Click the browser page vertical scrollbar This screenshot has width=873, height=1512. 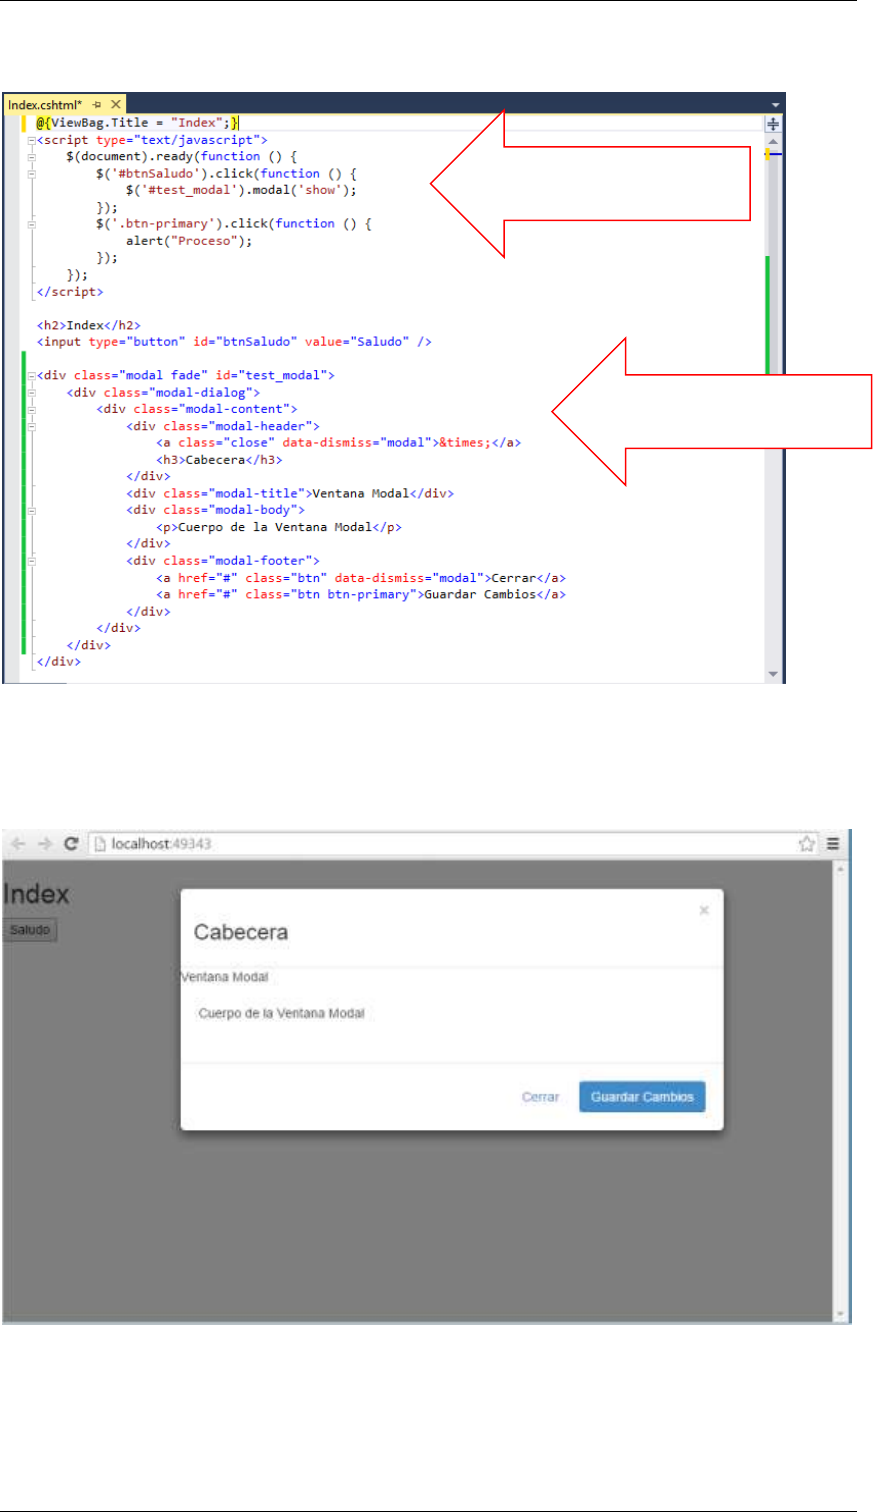(x=842, y=1092)
